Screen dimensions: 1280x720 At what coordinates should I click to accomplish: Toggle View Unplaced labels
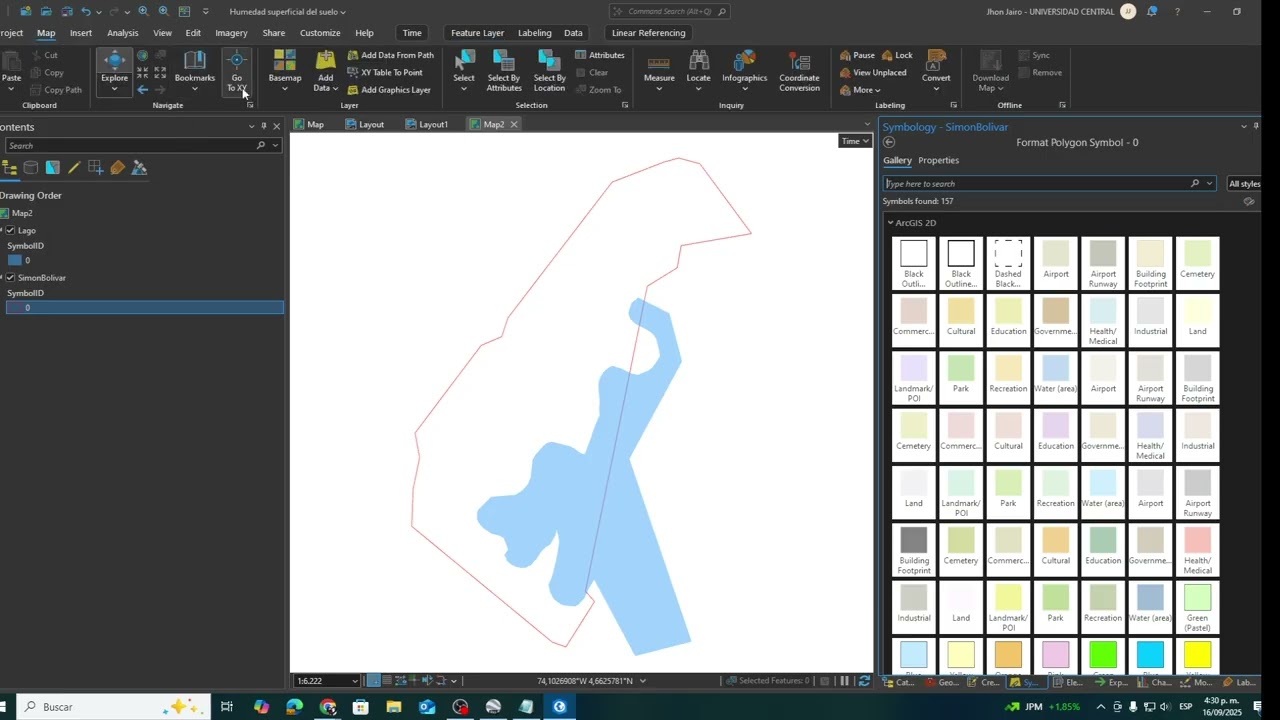click(873, 72)
